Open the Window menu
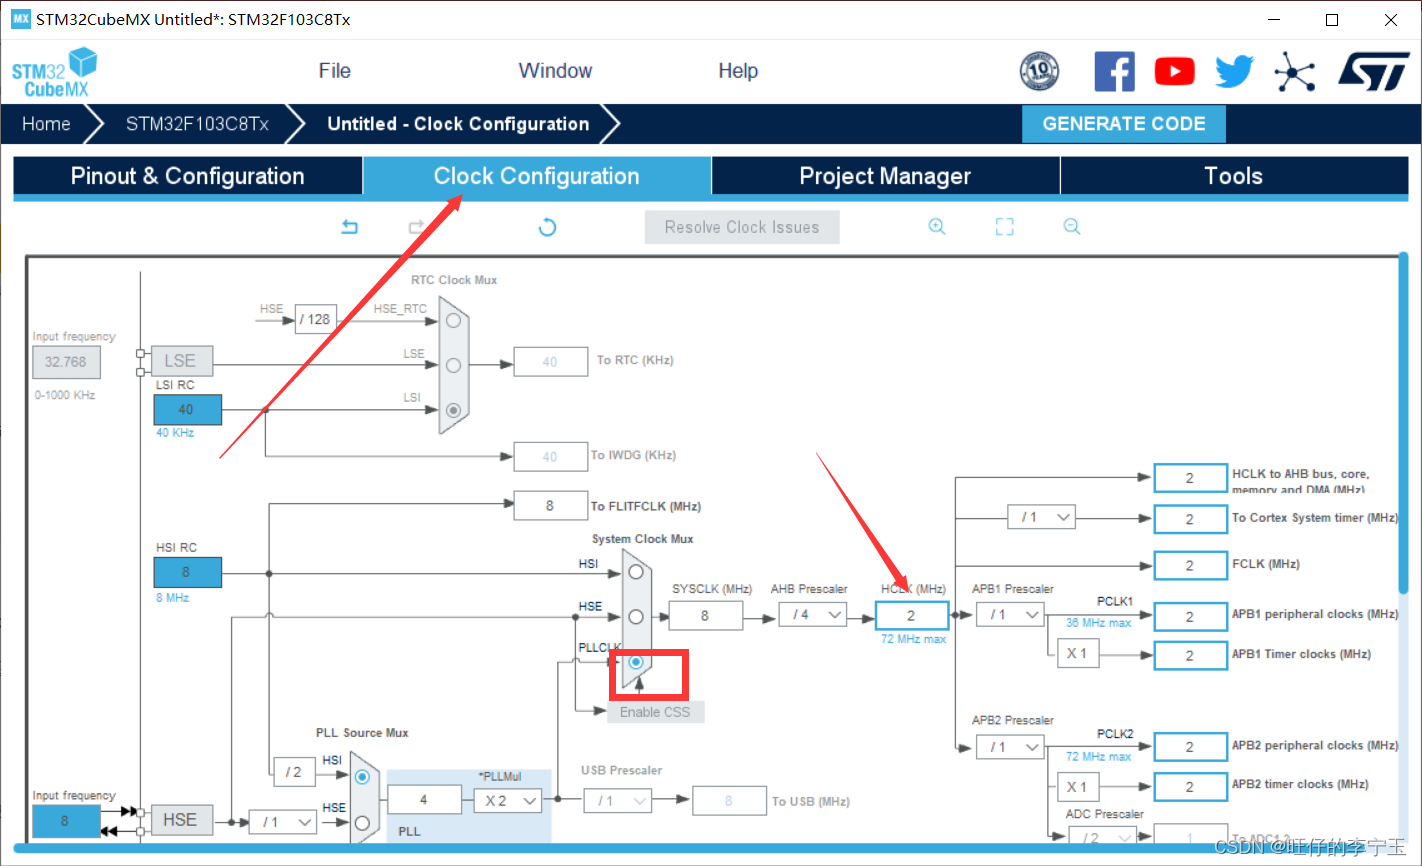1422x866 pixels. coord(555,71)
